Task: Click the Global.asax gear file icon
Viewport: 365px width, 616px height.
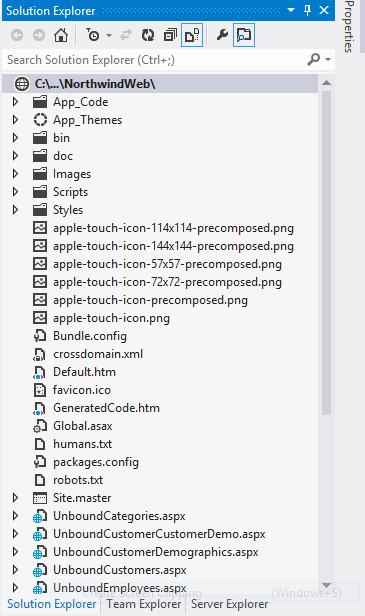Action: pyautogui.click(x=40, y=426)
